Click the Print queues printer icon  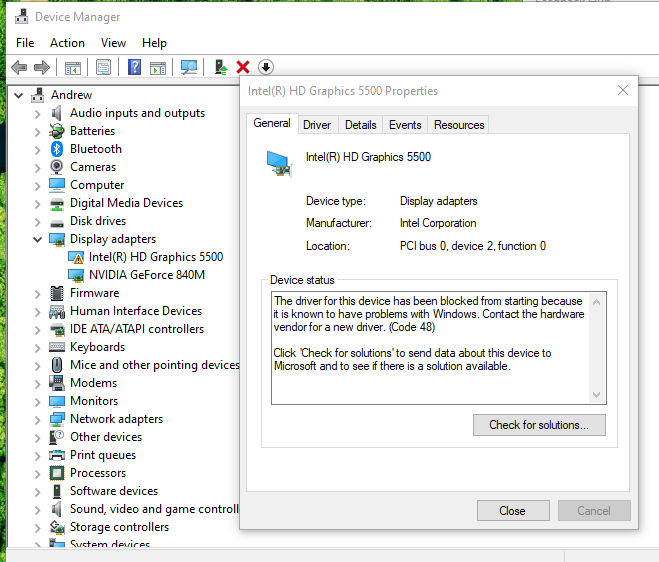(57, 455)
